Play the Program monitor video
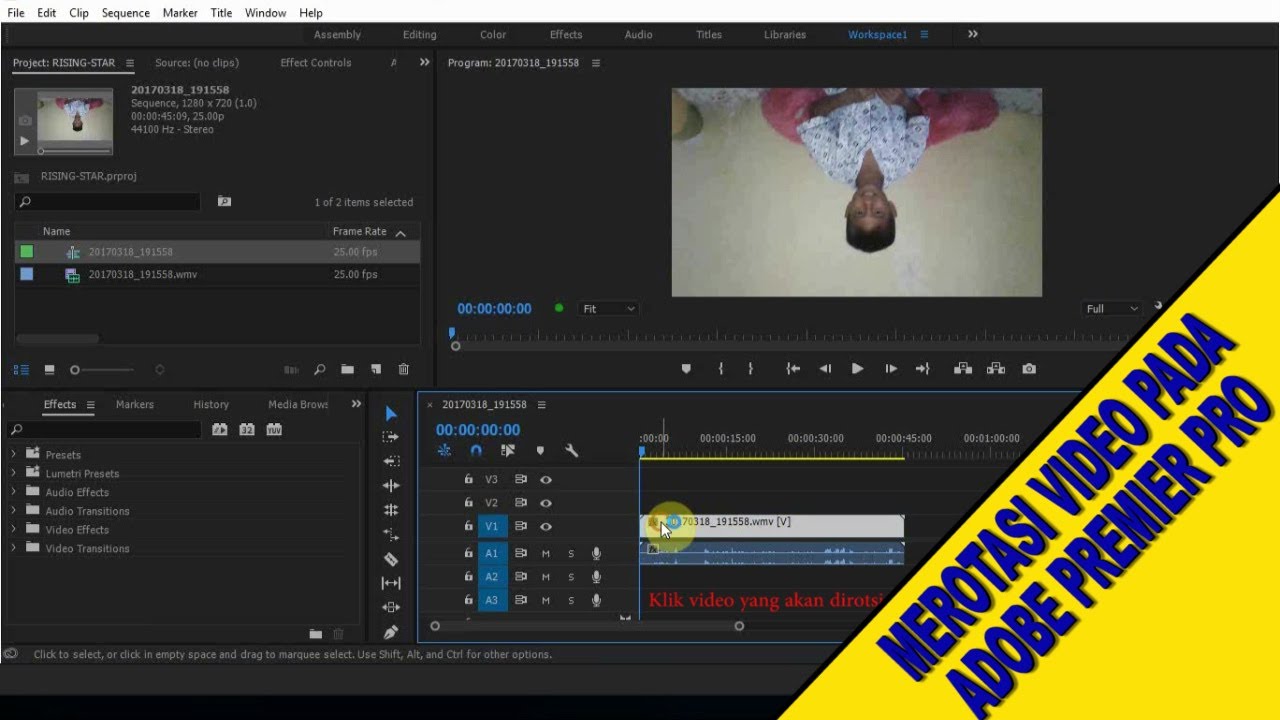This screenshot has height=720, width=1280. point(857,369)
